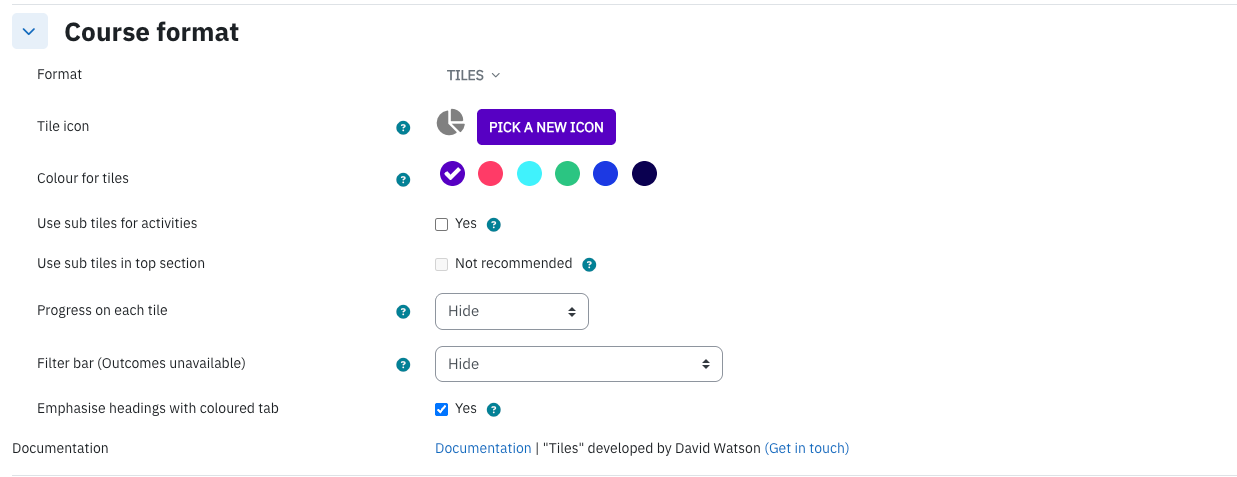
Task: Click help icon beside sub tiles Yes checkbox
Action: pos(493,225)
